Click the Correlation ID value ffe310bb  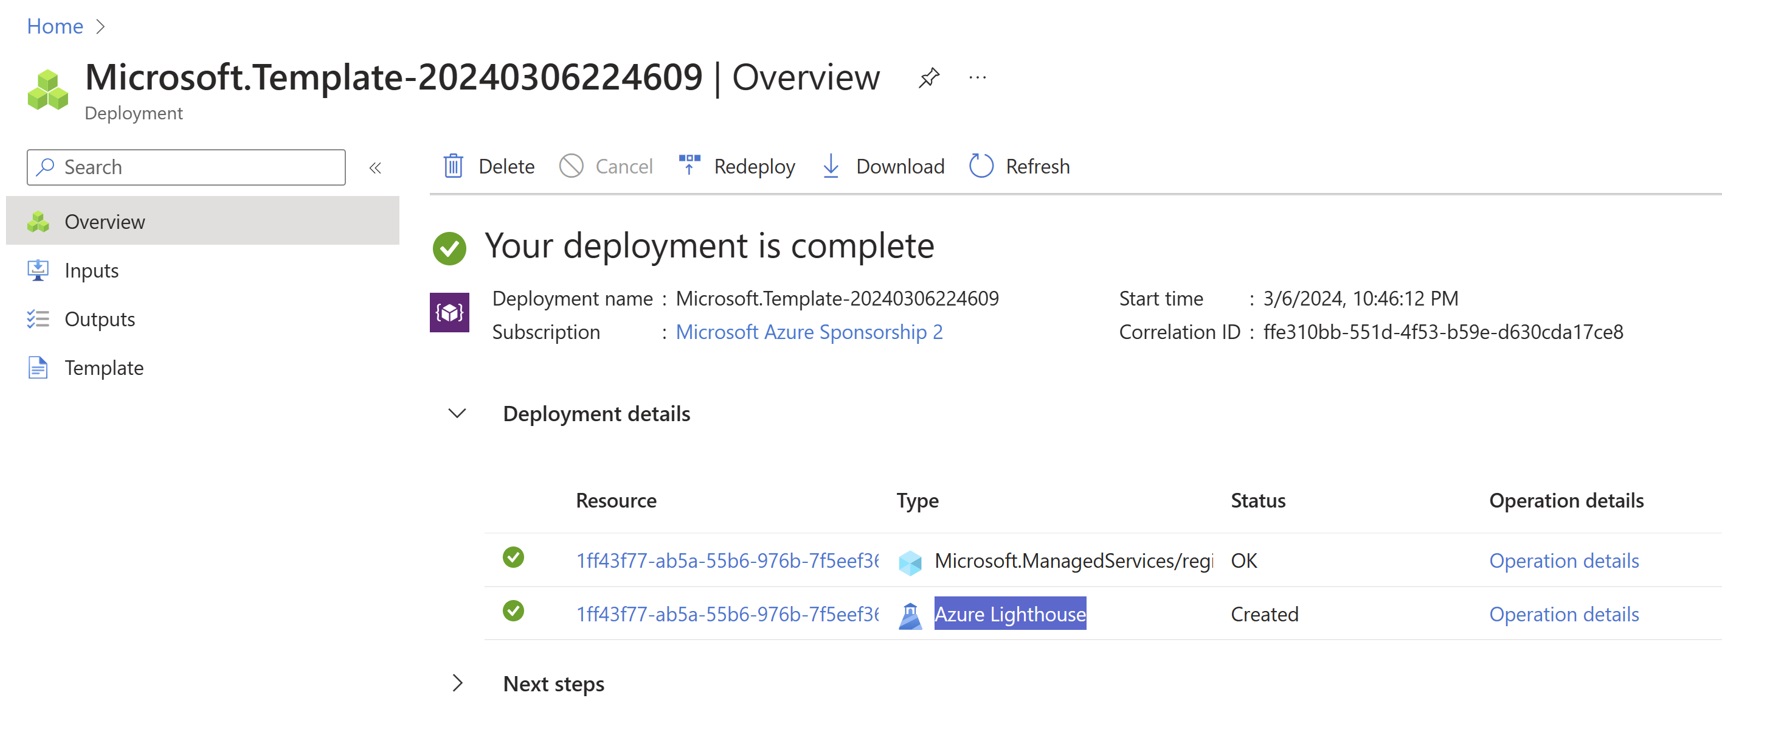pos(1443,332)
